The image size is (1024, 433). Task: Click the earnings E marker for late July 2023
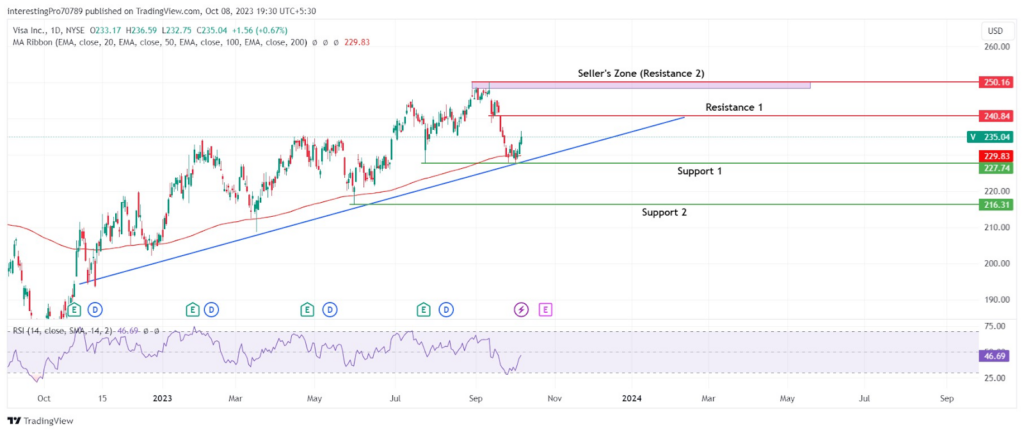424,309
